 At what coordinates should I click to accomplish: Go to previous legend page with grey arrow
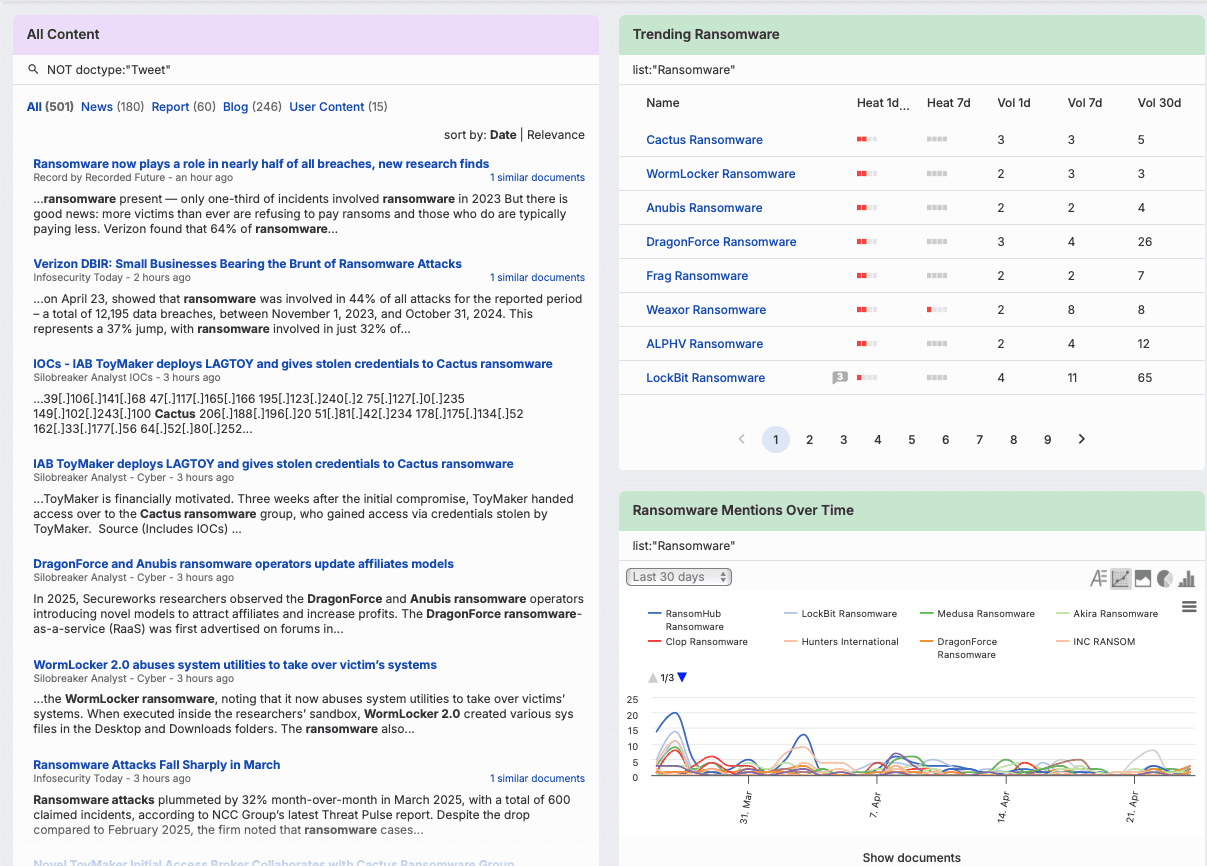[x=653, y=677]
